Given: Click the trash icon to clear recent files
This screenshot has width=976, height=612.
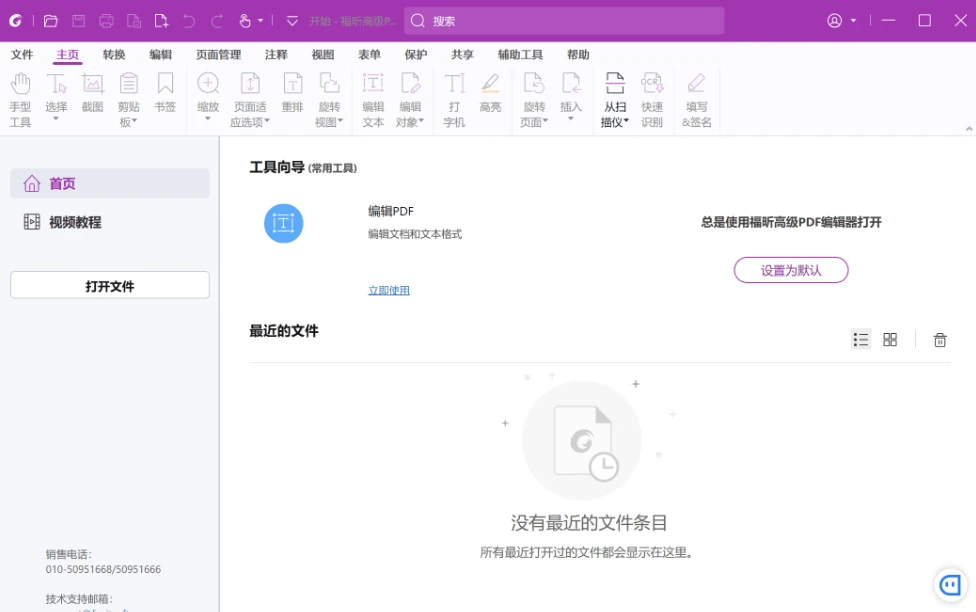Looking at the screenshot, I should [x=939, y=340].
